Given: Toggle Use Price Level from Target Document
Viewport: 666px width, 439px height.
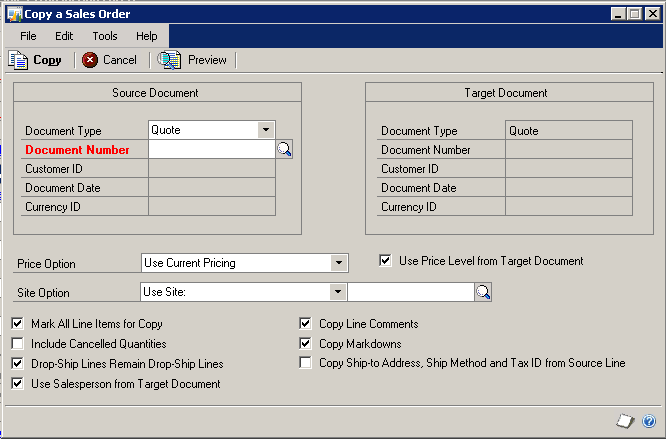Looking at the screenshot, I should coord(385,261).
